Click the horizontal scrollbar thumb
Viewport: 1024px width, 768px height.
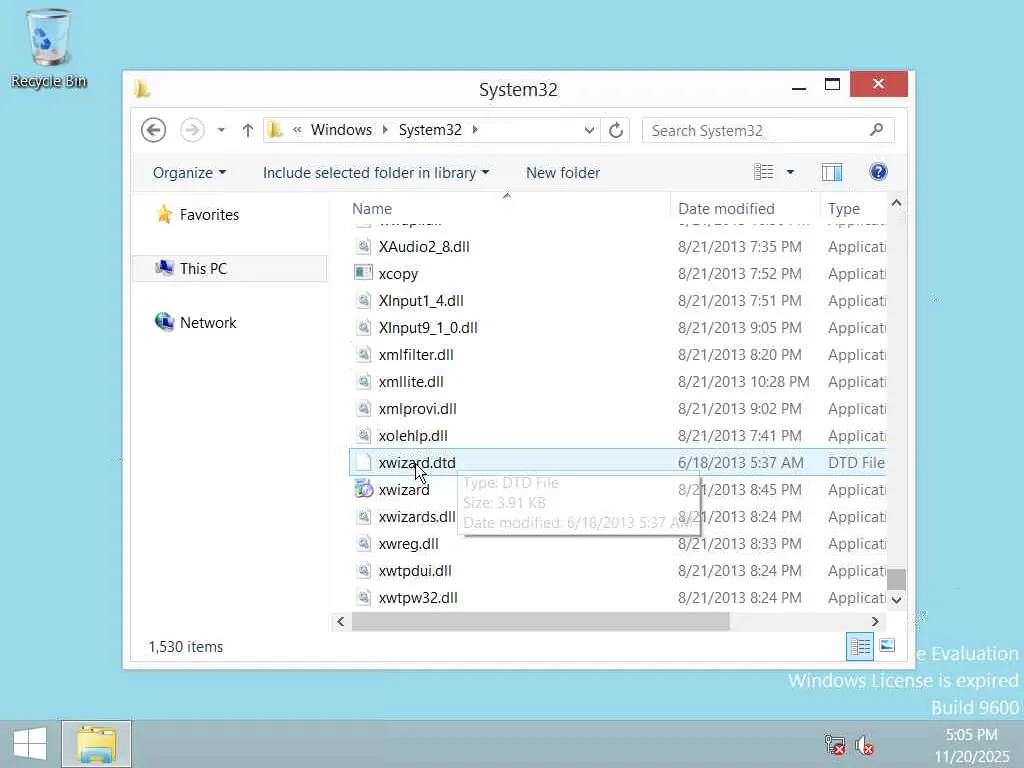pos(540,622)
